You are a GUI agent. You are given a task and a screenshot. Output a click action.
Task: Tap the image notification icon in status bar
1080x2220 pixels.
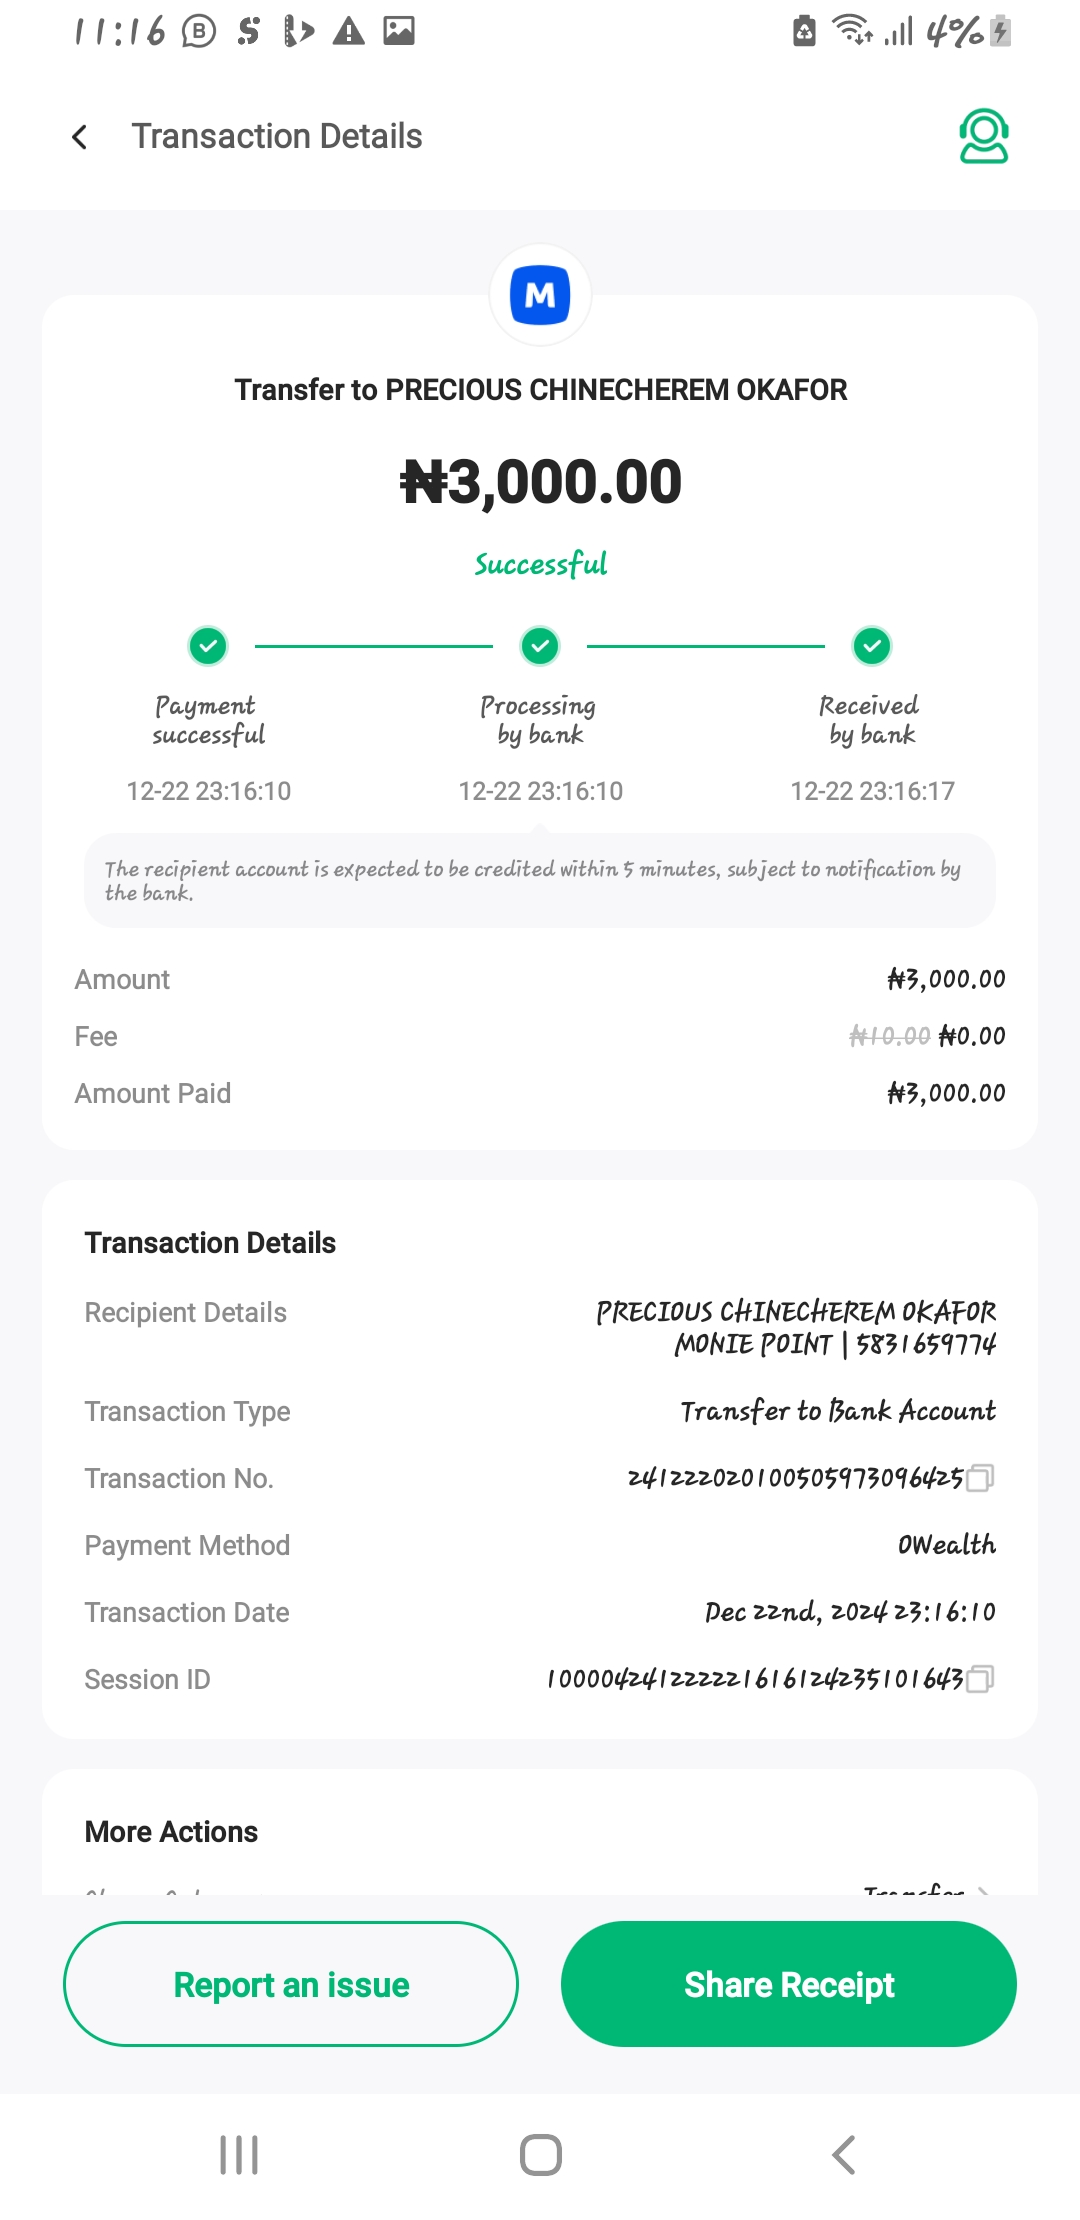tap(399, 32)
